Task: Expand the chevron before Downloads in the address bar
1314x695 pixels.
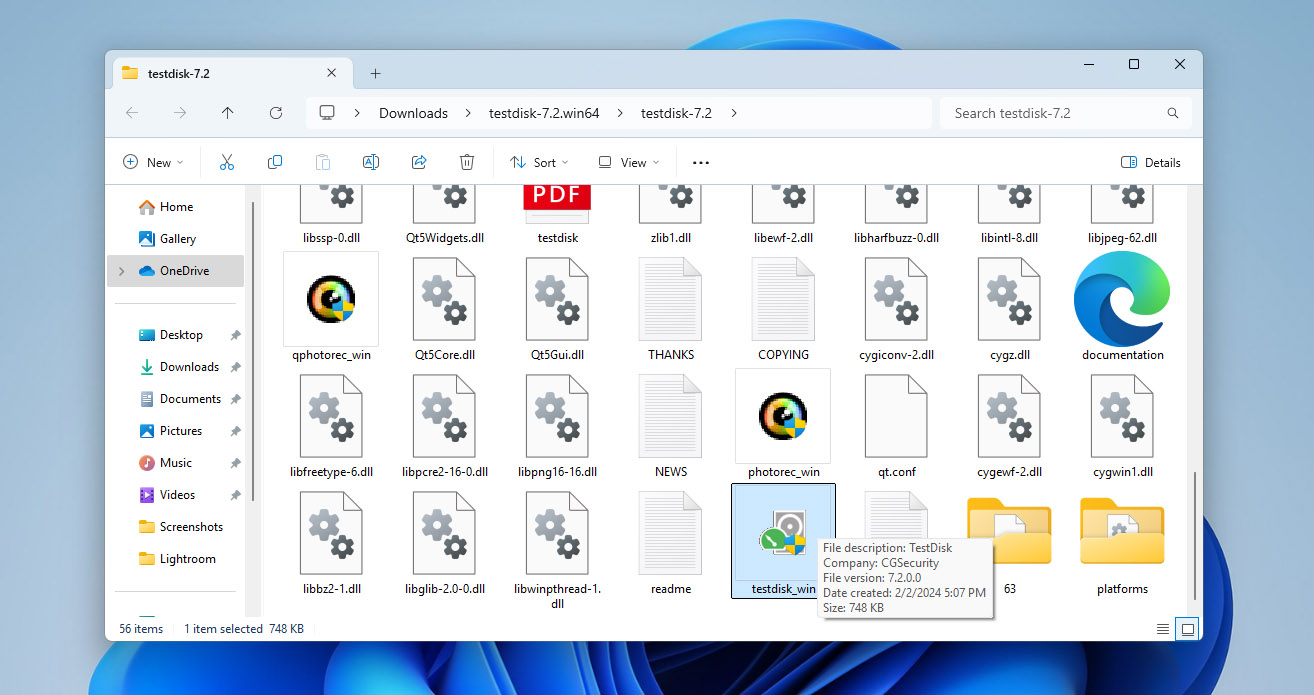Action: click(357, 113)
